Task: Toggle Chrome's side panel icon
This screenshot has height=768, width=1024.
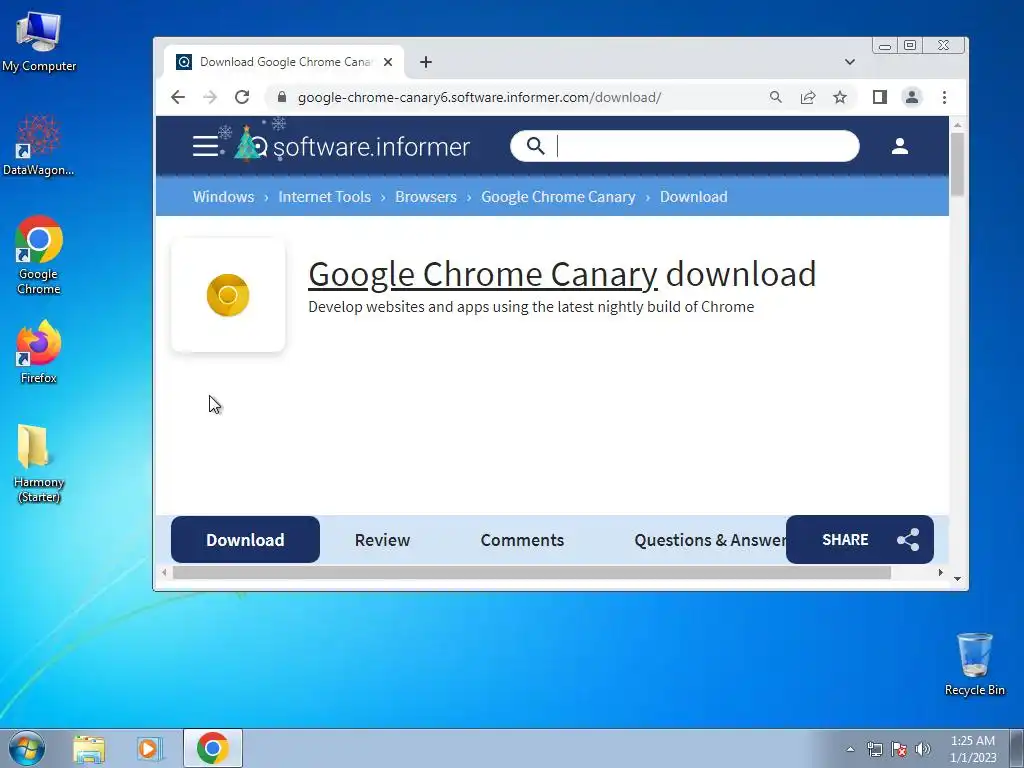Action: pyautogui.click(x=880, y=97)
